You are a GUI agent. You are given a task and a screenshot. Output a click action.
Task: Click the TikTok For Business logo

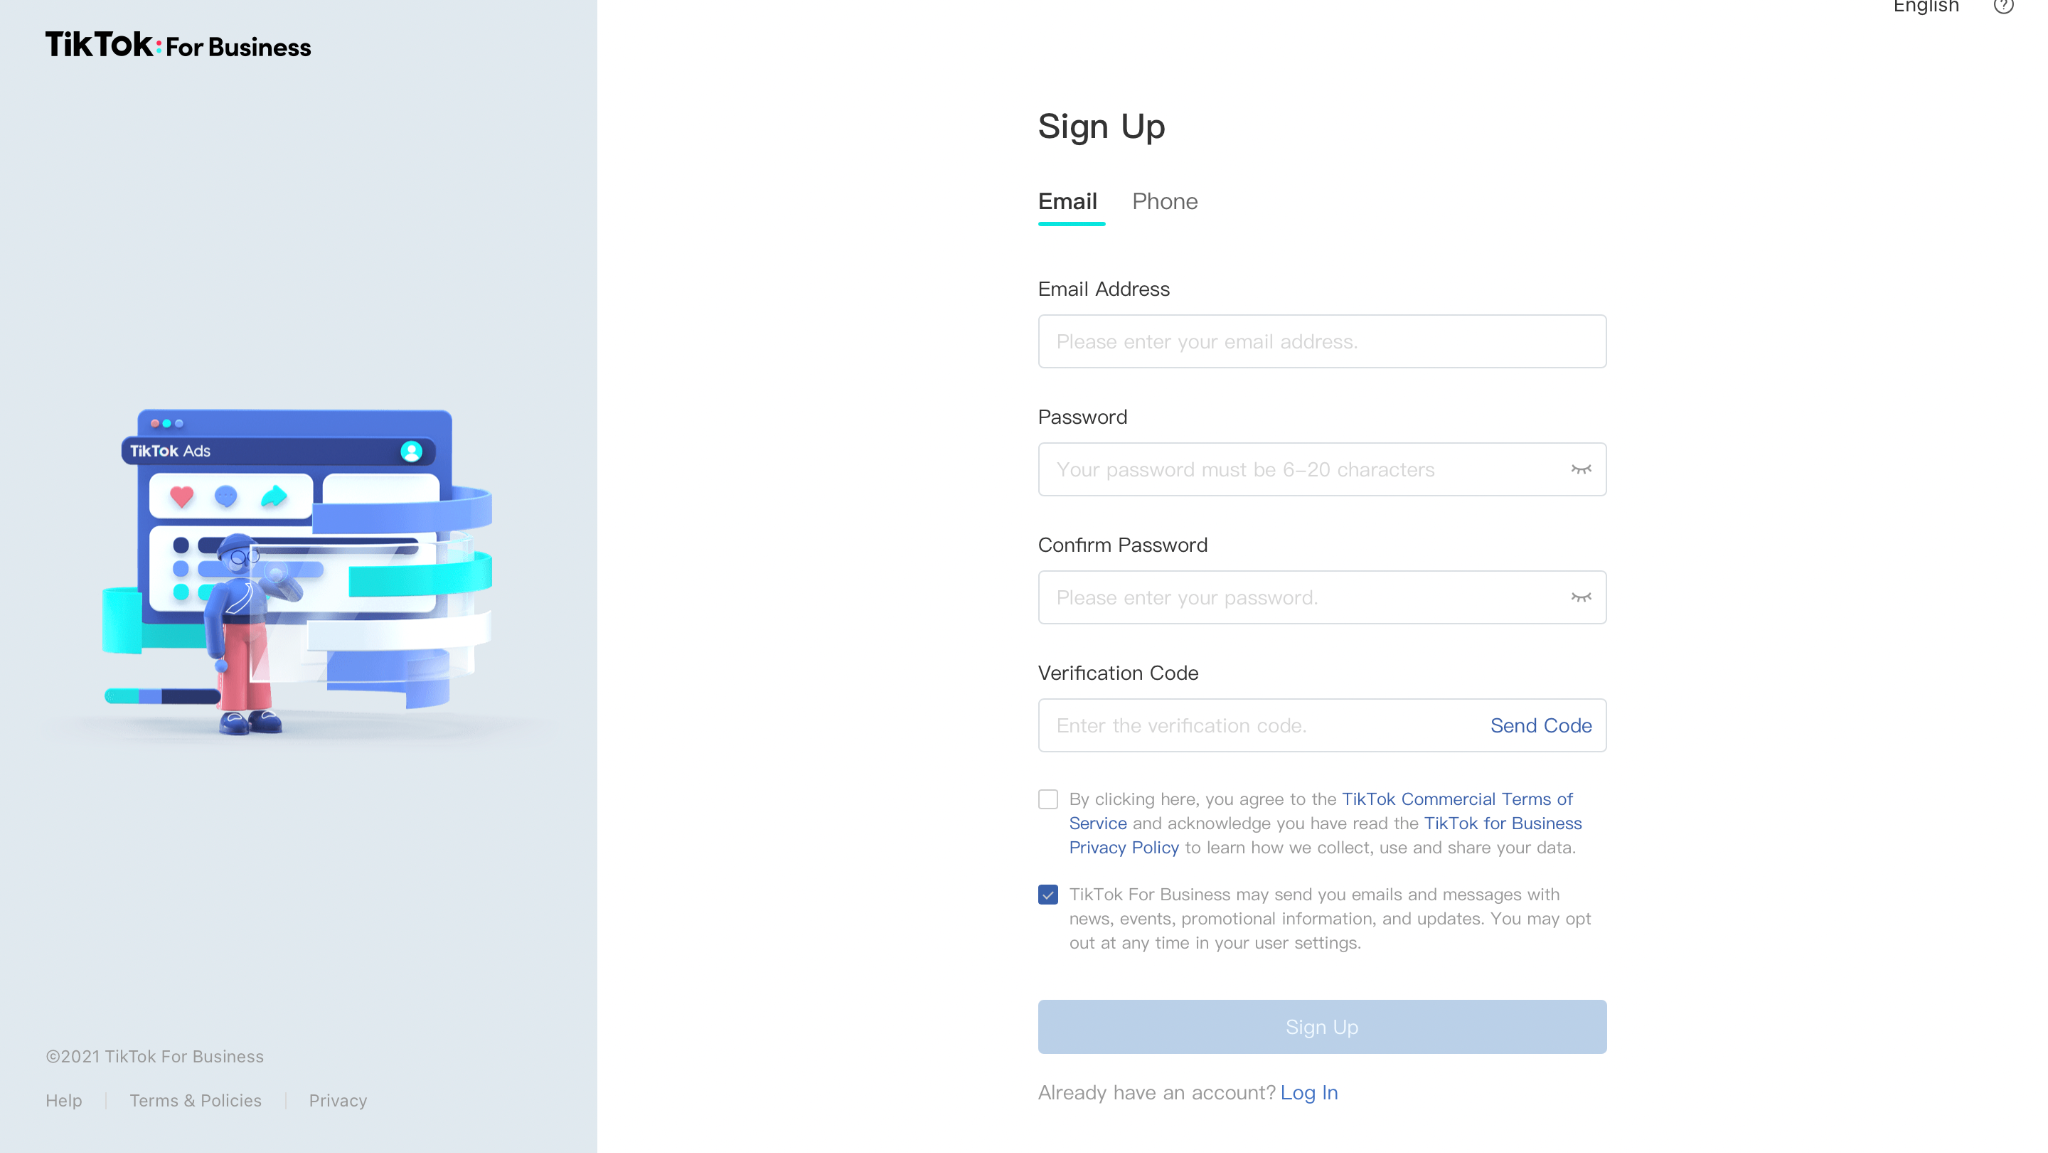(178, 45)
